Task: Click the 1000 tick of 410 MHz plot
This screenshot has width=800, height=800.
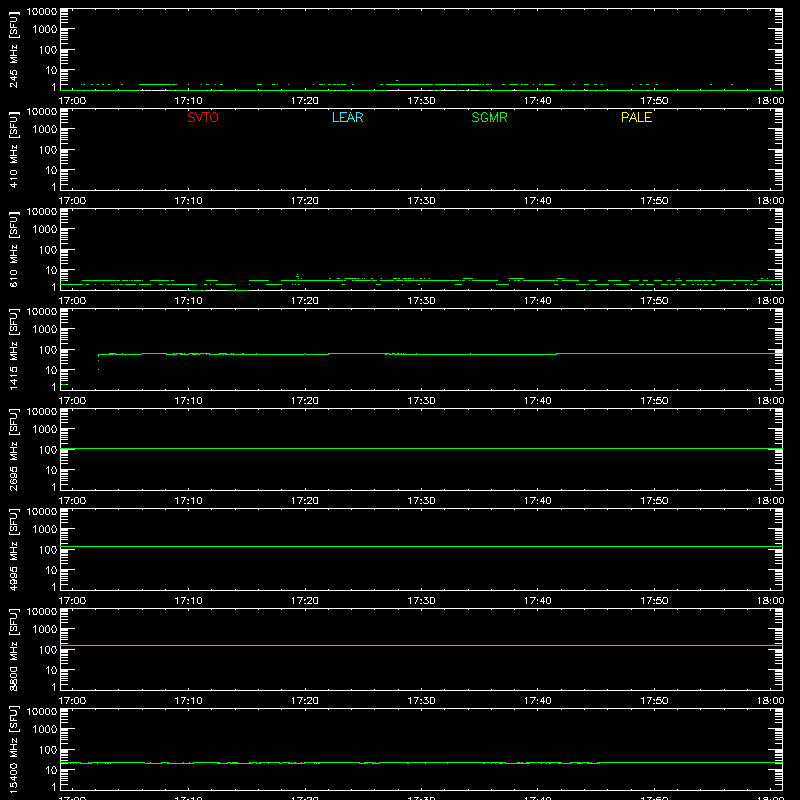Action: pyautogui.click(x=45, y=130)
